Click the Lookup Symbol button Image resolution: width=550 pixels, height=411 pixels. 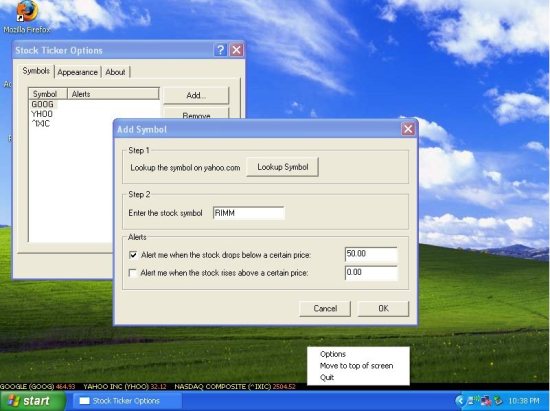pyautogui.click(x=282, y=167)
